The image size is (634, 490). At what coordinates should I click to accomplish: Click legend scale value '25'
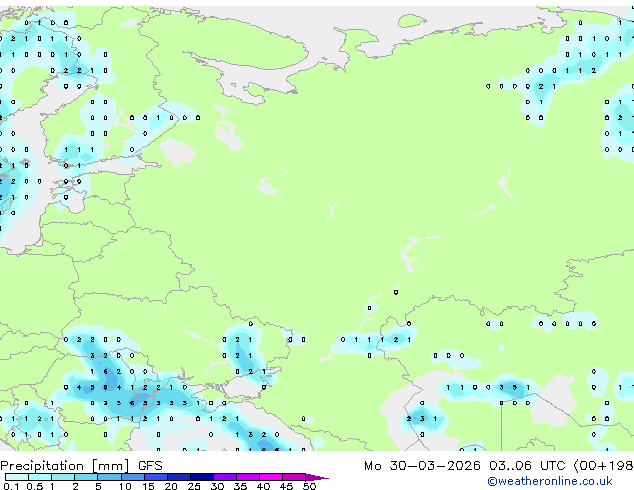194,486
